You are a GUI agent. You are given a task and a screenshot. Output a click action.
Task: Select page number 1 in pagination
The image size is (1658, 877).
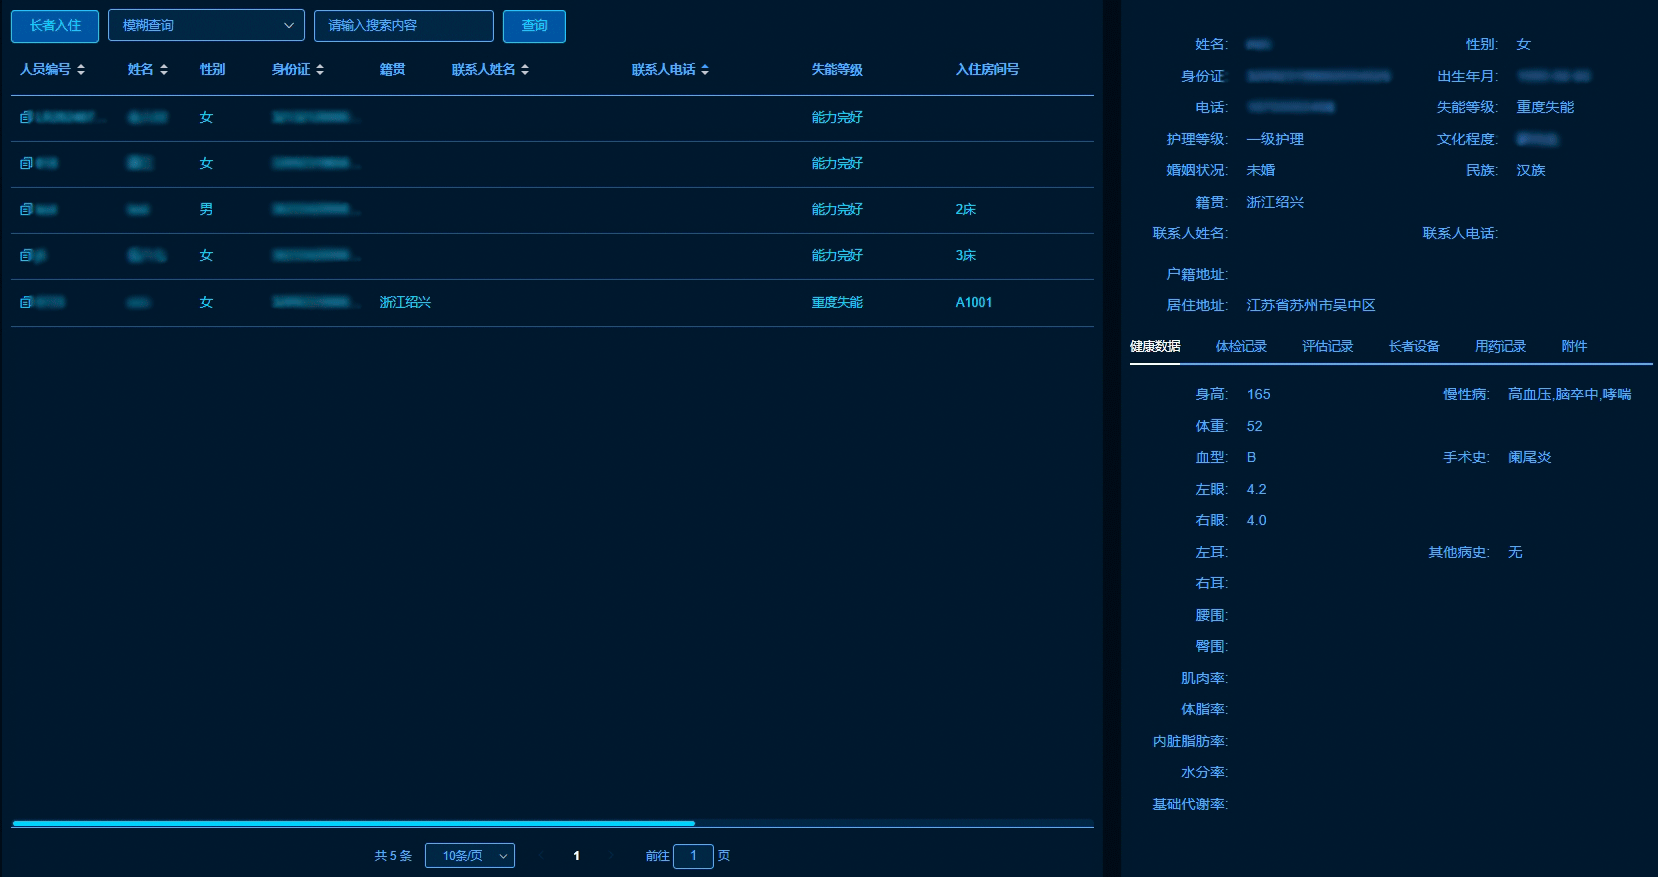click(576, 856)
